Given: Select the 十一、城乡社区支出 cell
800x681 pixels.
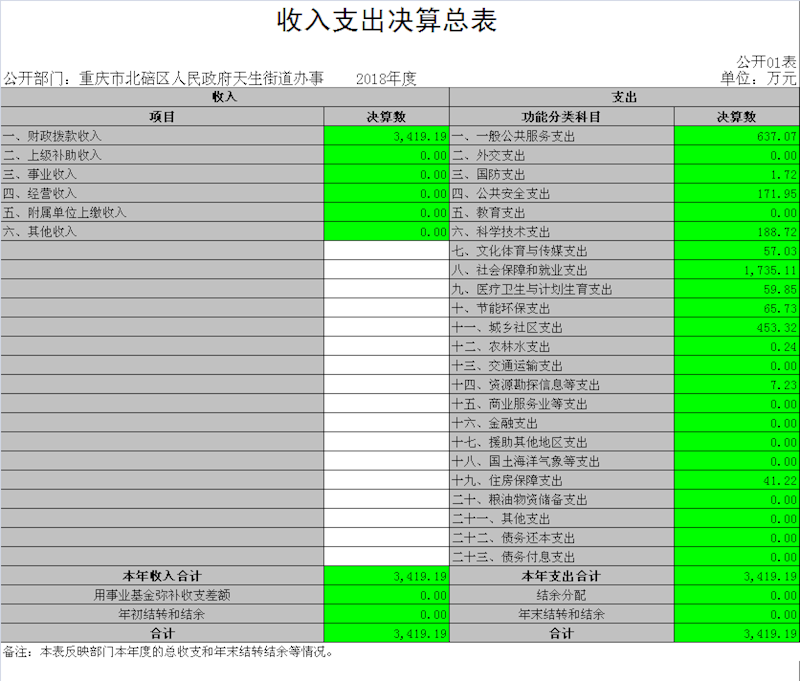Looking at the screenshot, I should (x=562, y=327).
